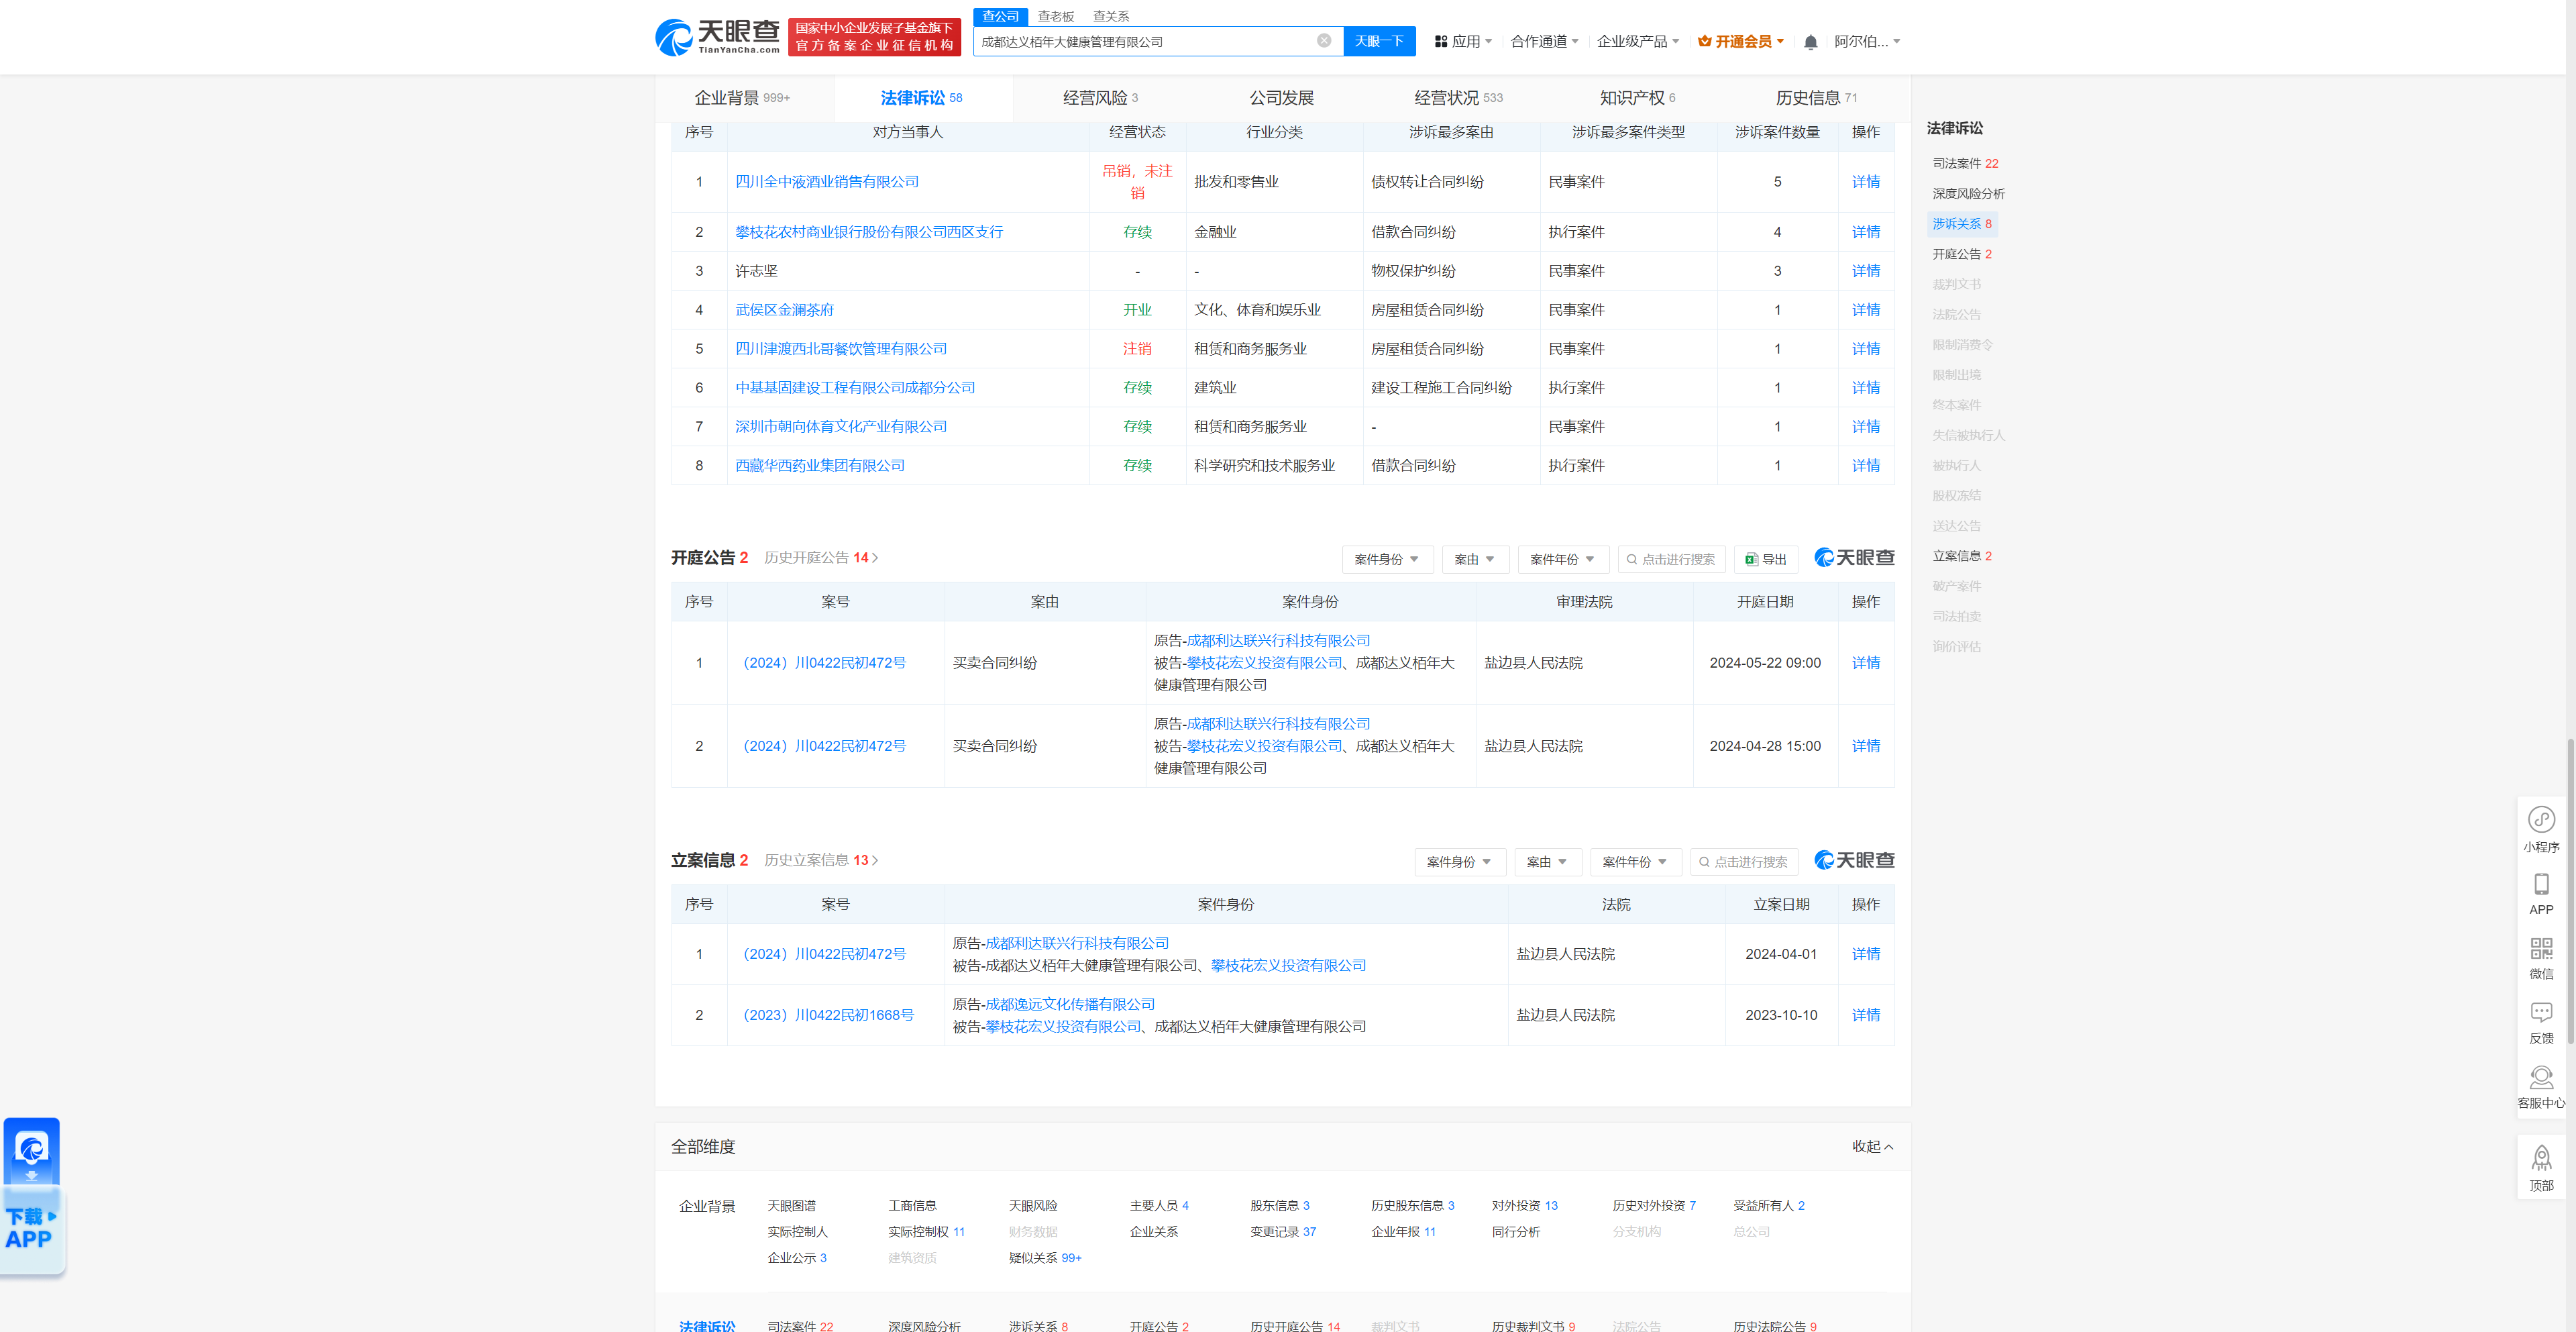Open notifications bell icon

tap(1810, 42)
